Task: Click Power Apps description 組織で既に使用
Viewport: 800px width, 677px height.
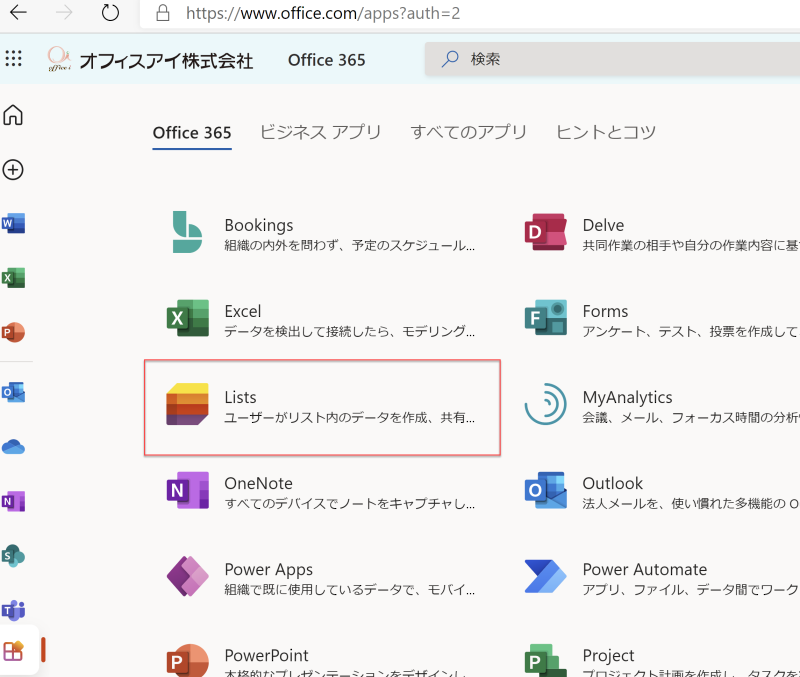Action: click(x=349, y=590)
